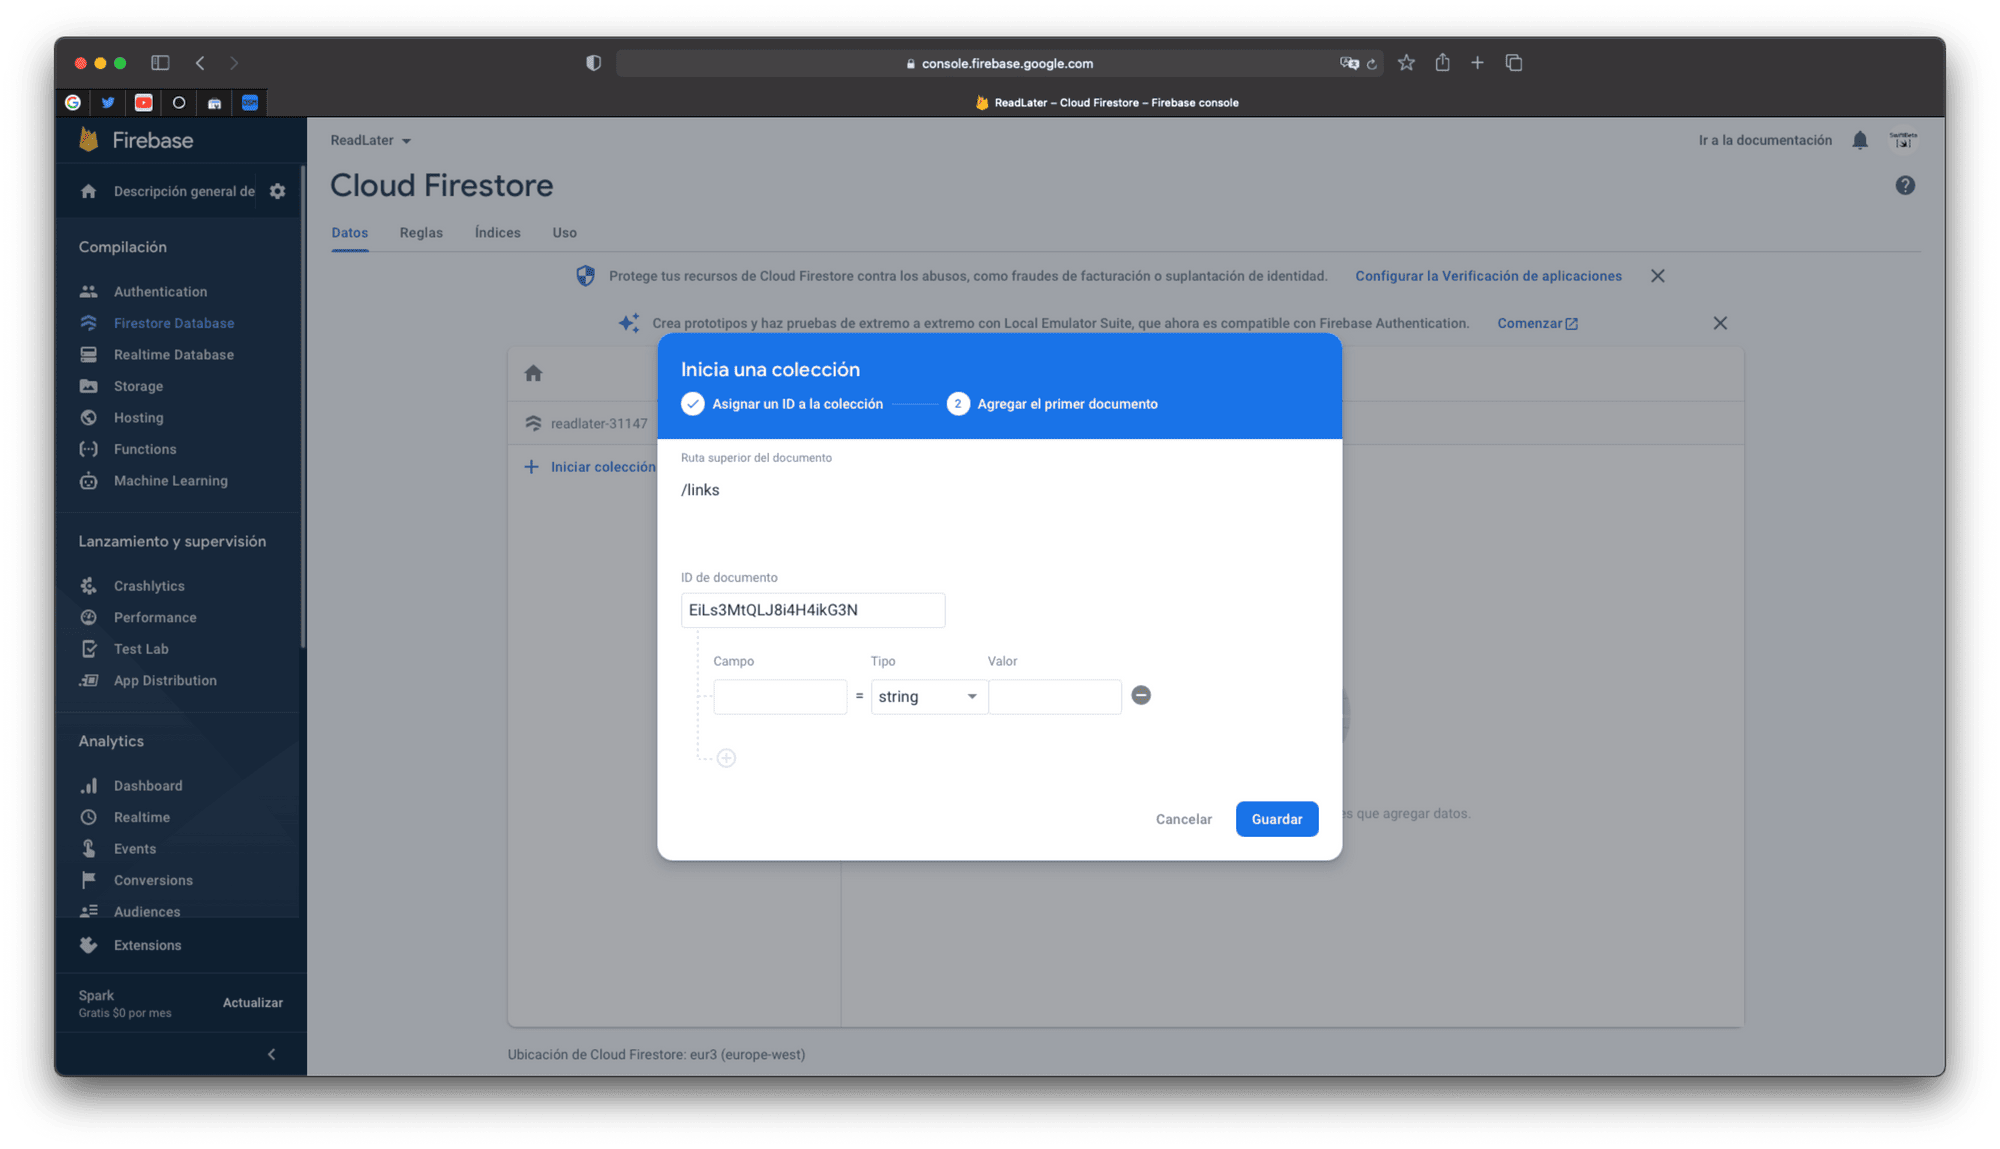This screenshot has width=2000, height=1149.
Task: Click the Comenzar link
Action: (1537, 323)
